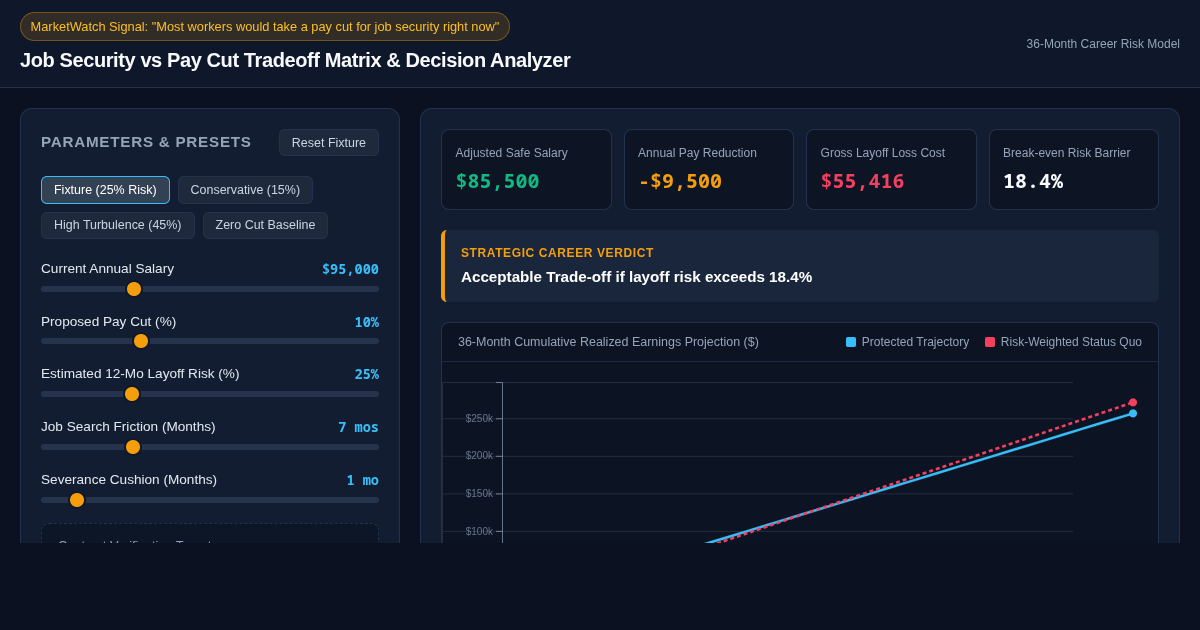Click the Strategic Career Verdict heading
1200x630 pixels.
[557, 253]
